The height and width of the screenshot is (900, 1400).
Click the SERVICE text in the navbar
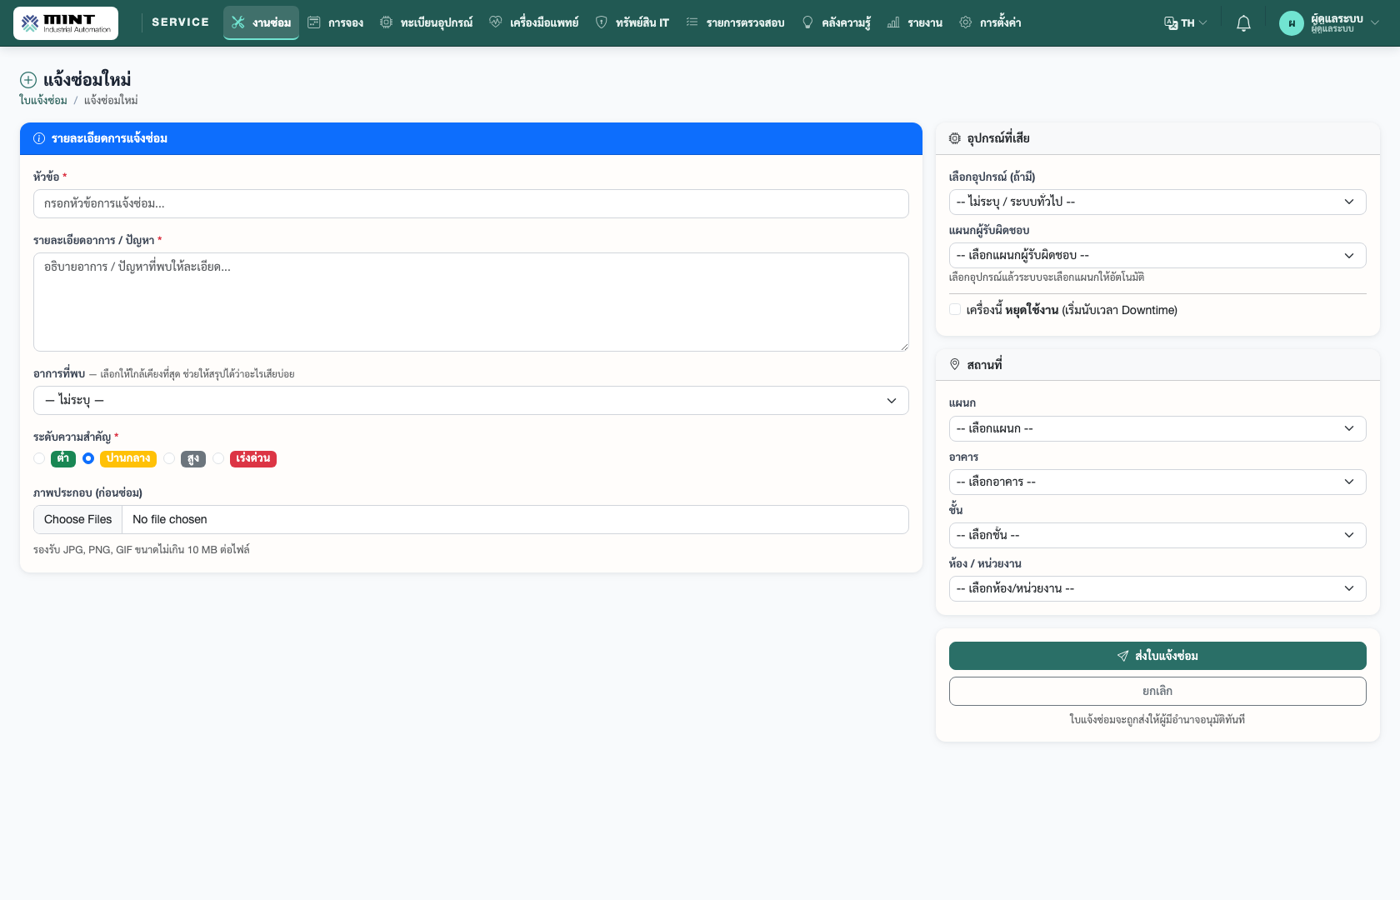[x=181, y=22]
